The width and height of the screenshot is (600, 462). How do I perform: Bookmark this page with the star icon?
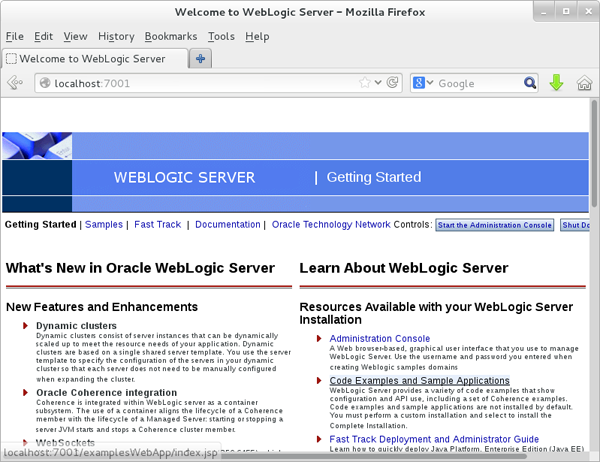coord(365,83)
